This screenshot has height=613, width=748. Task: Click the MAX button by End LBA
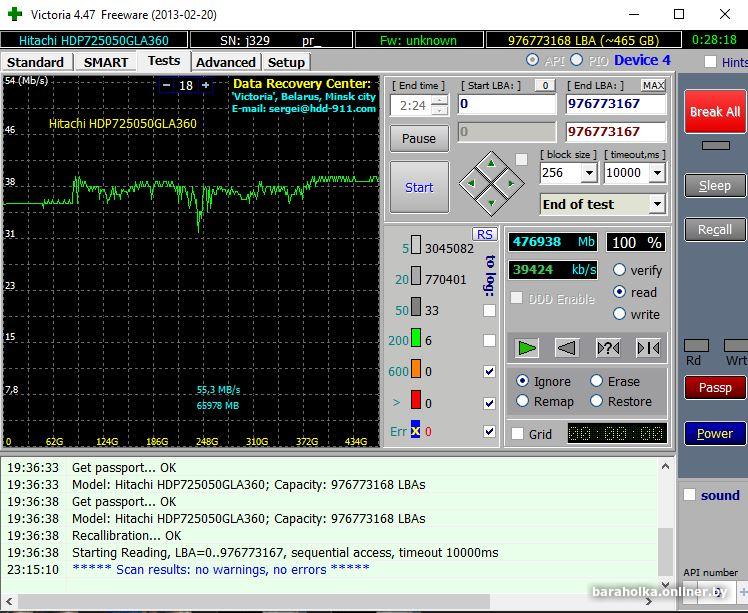point(653,85)
